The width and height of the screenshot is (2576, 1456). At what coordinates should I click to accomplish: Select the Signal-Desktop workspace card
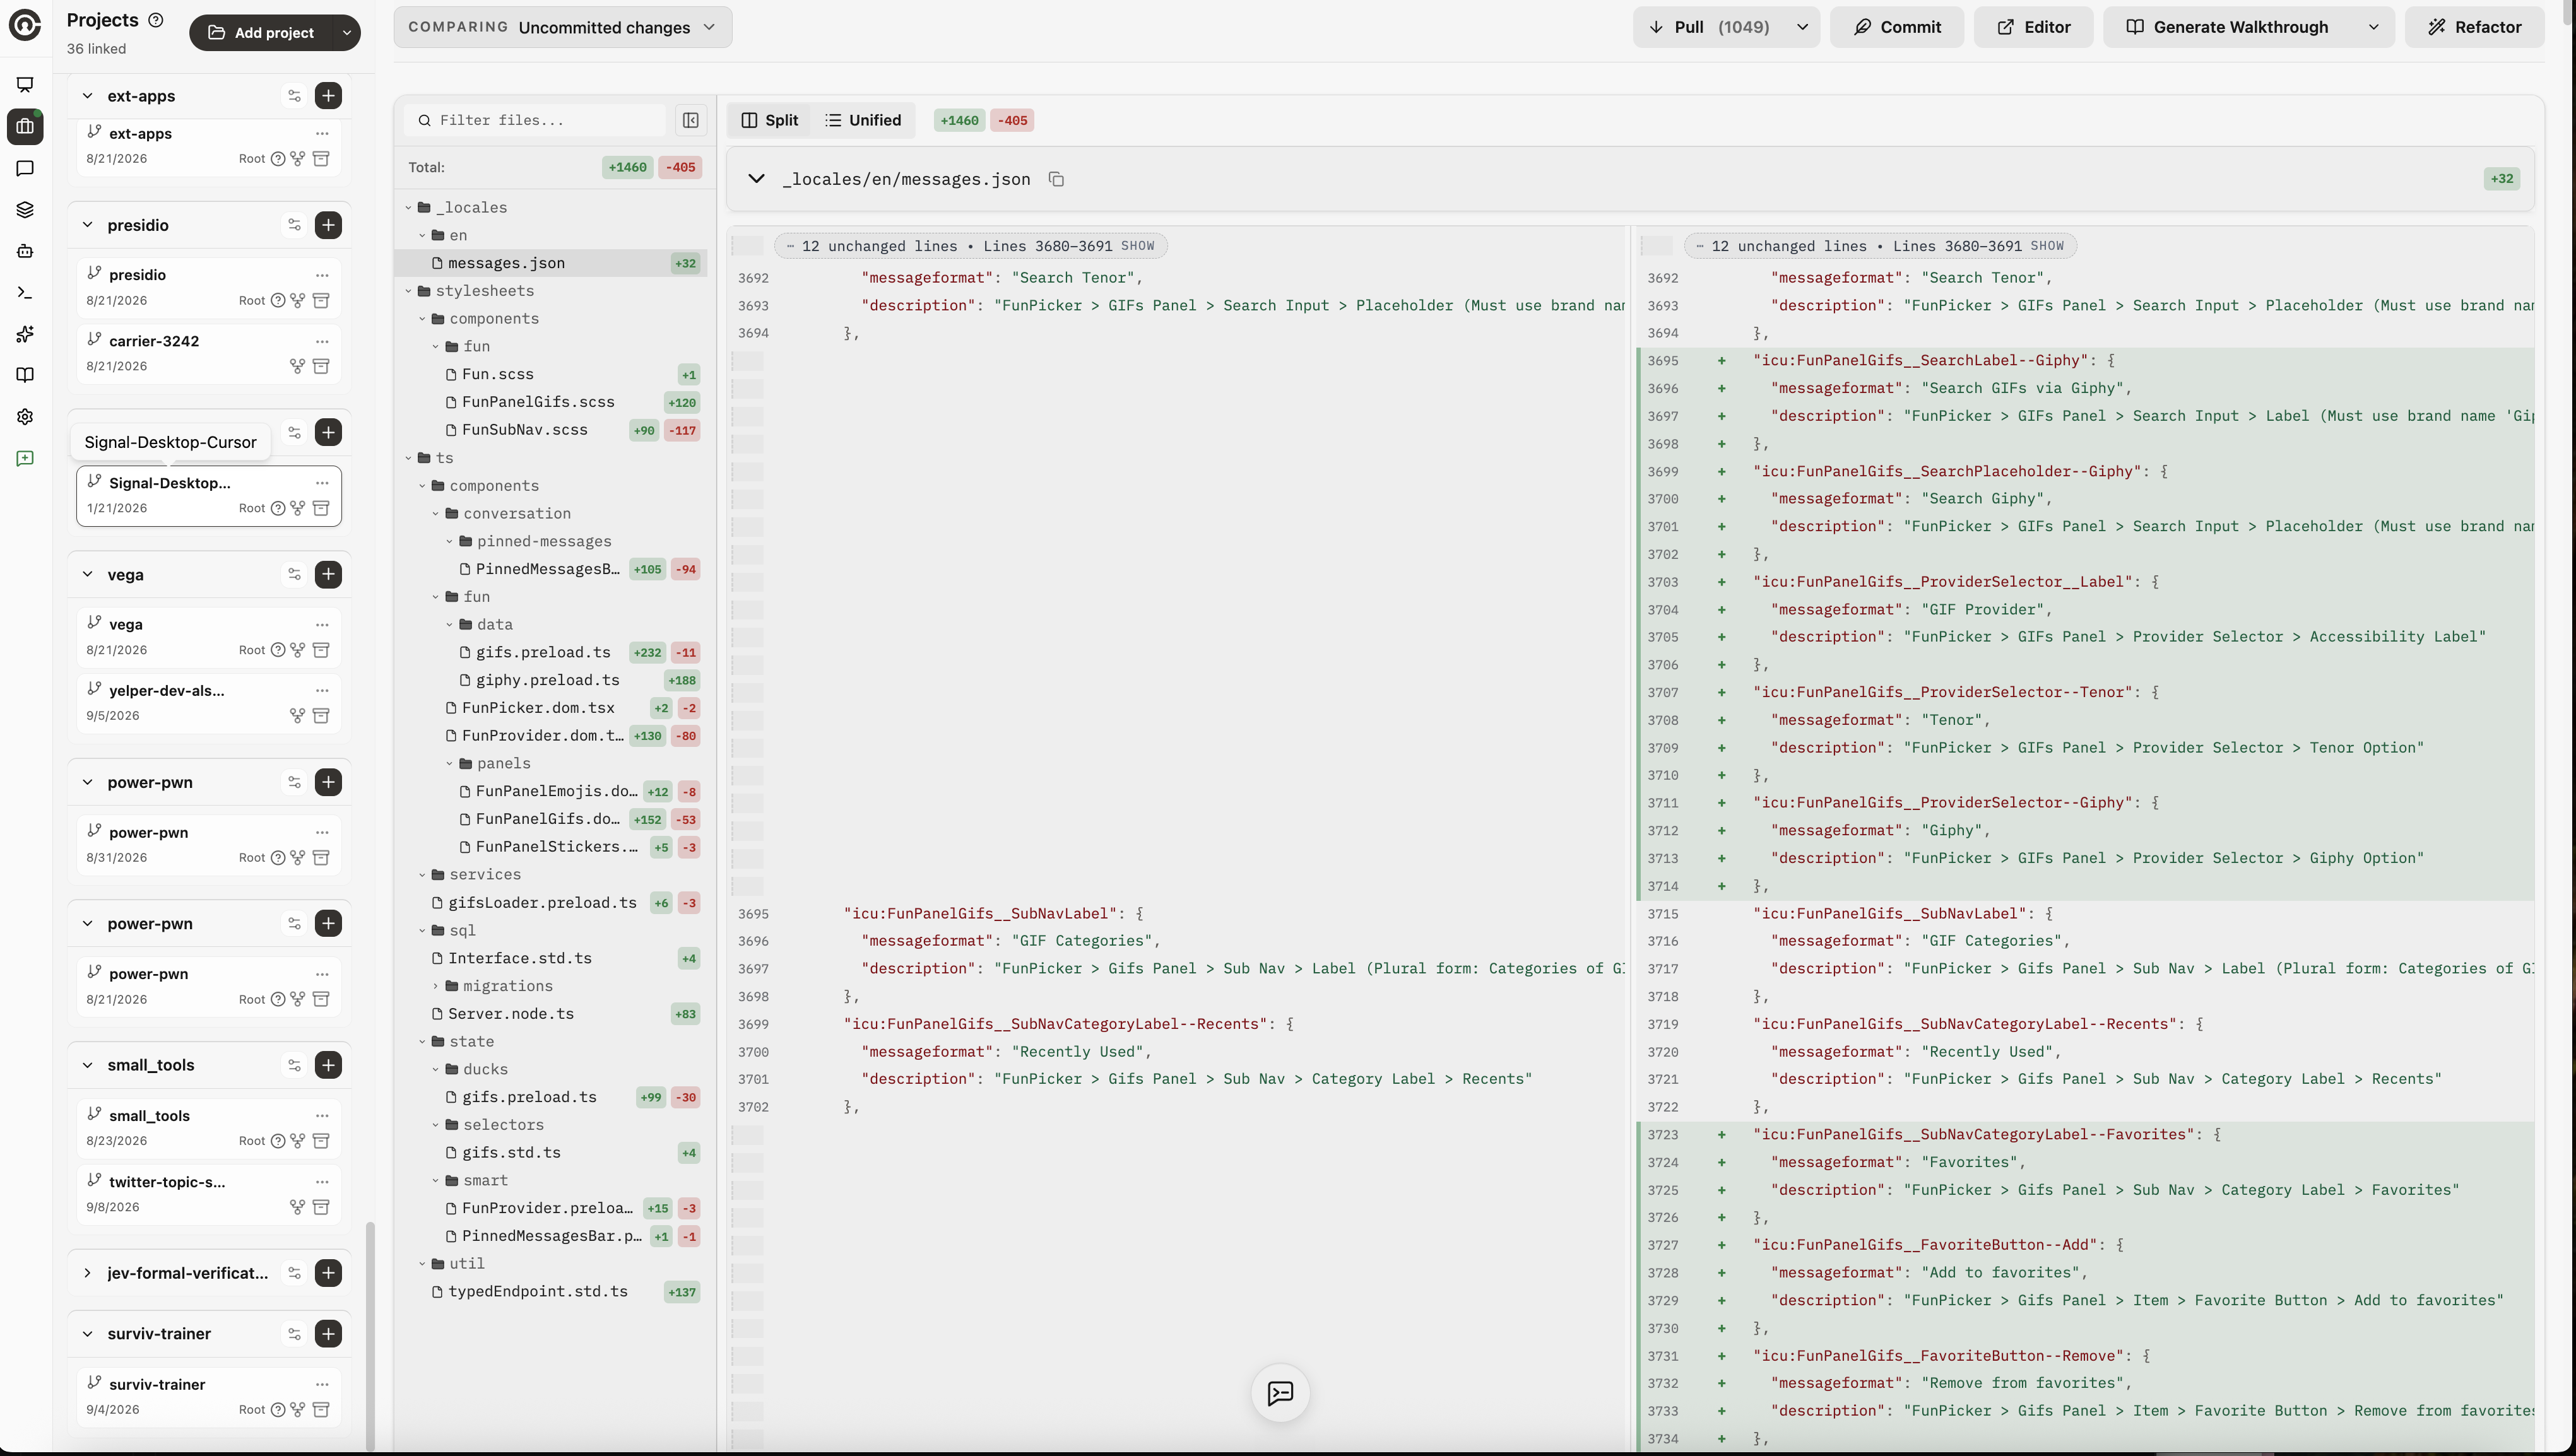point(209,495)
